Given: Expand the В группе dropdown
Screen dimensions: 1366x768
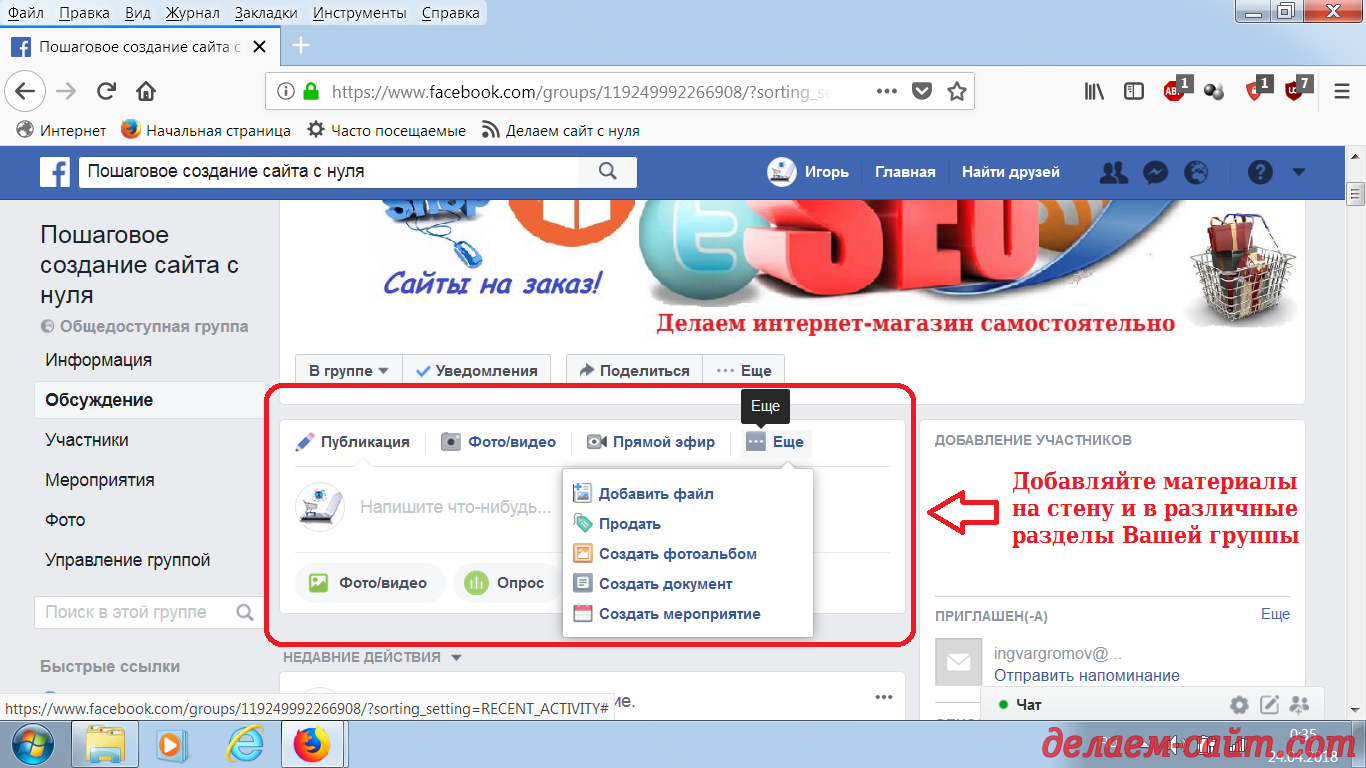Looking at the screenshot, I should (348, 370).
